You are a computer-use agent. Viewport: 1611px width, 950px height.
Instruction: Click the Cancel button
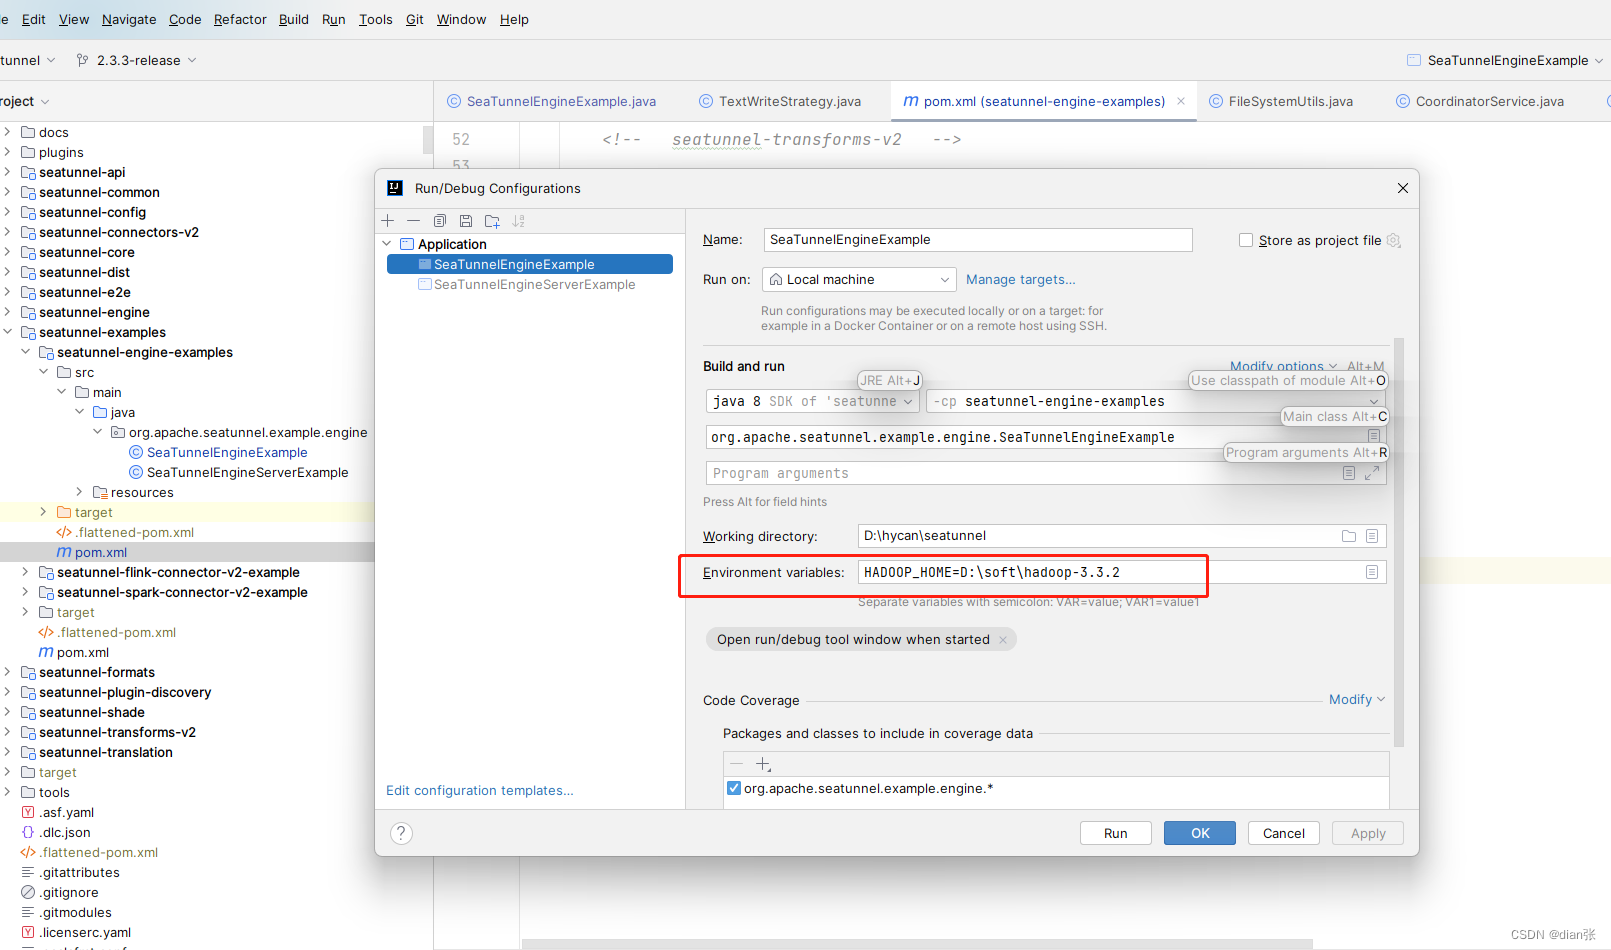coord(1284,833)
